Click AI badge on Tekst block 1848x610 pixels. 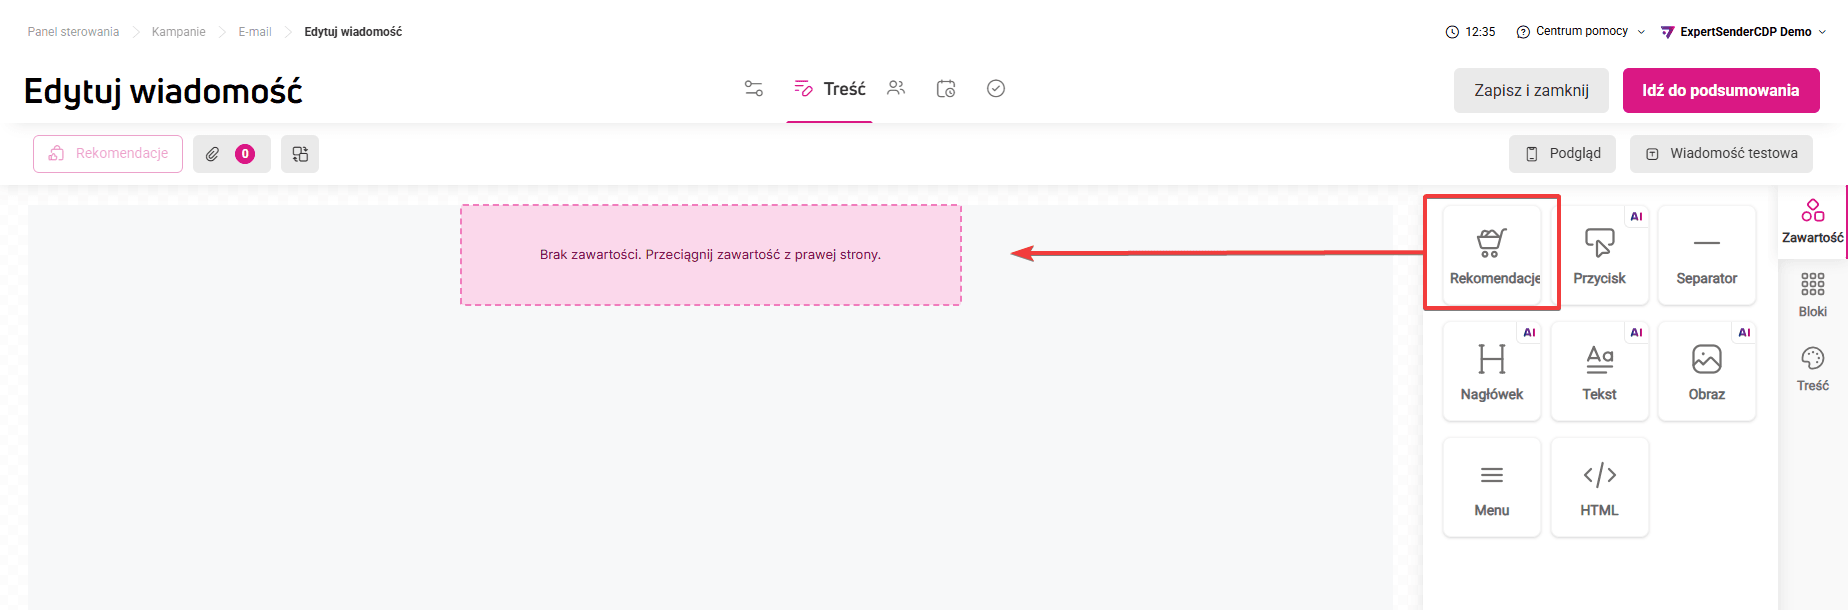[x=1636, y=332]
